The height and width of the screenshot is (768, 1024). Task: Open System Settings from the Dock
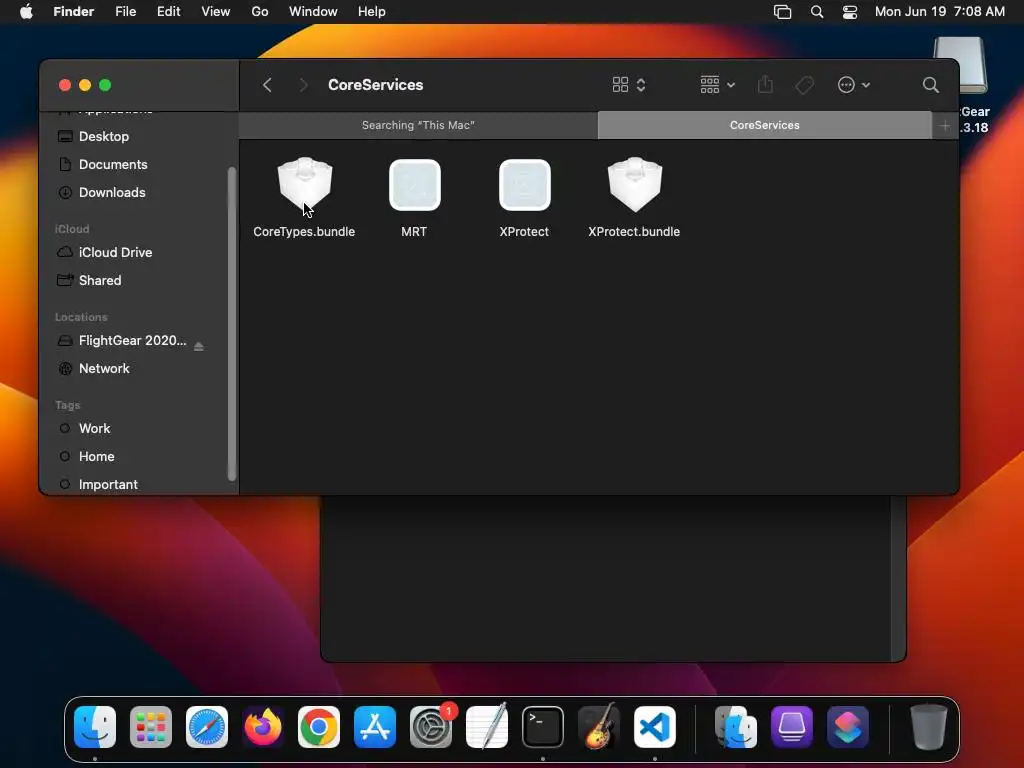(431, 727)
